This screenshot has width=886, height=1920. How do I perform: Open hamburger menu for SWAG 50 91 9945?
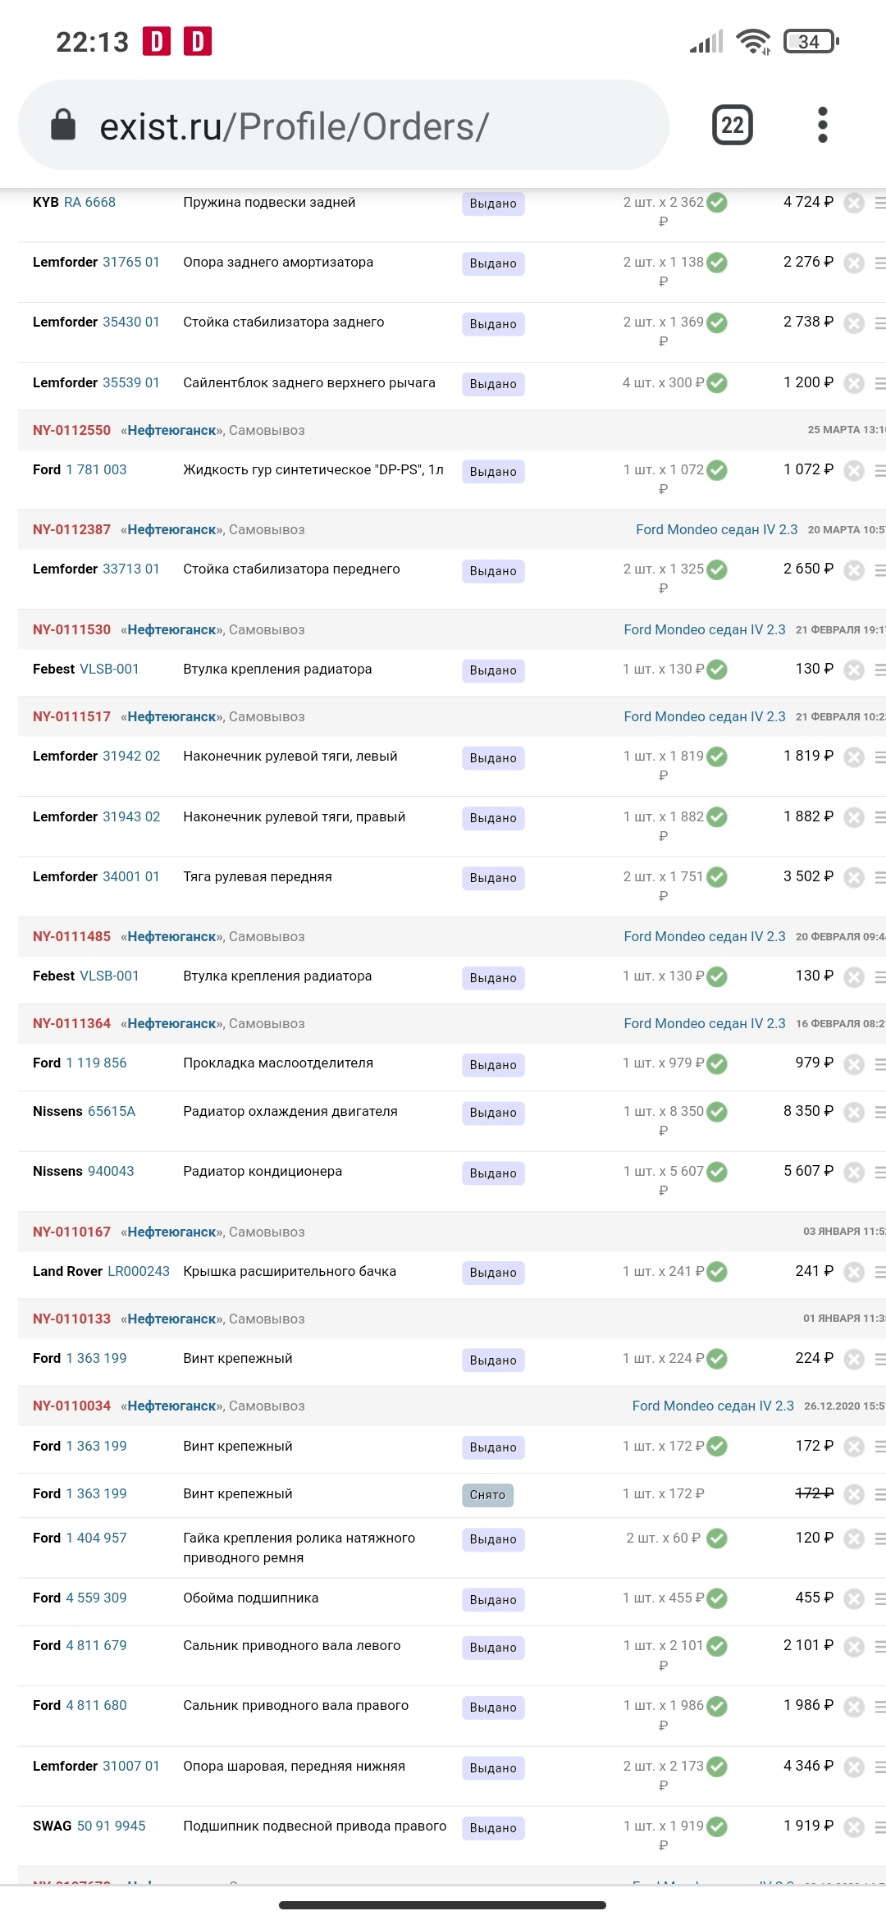(880, 1827)
